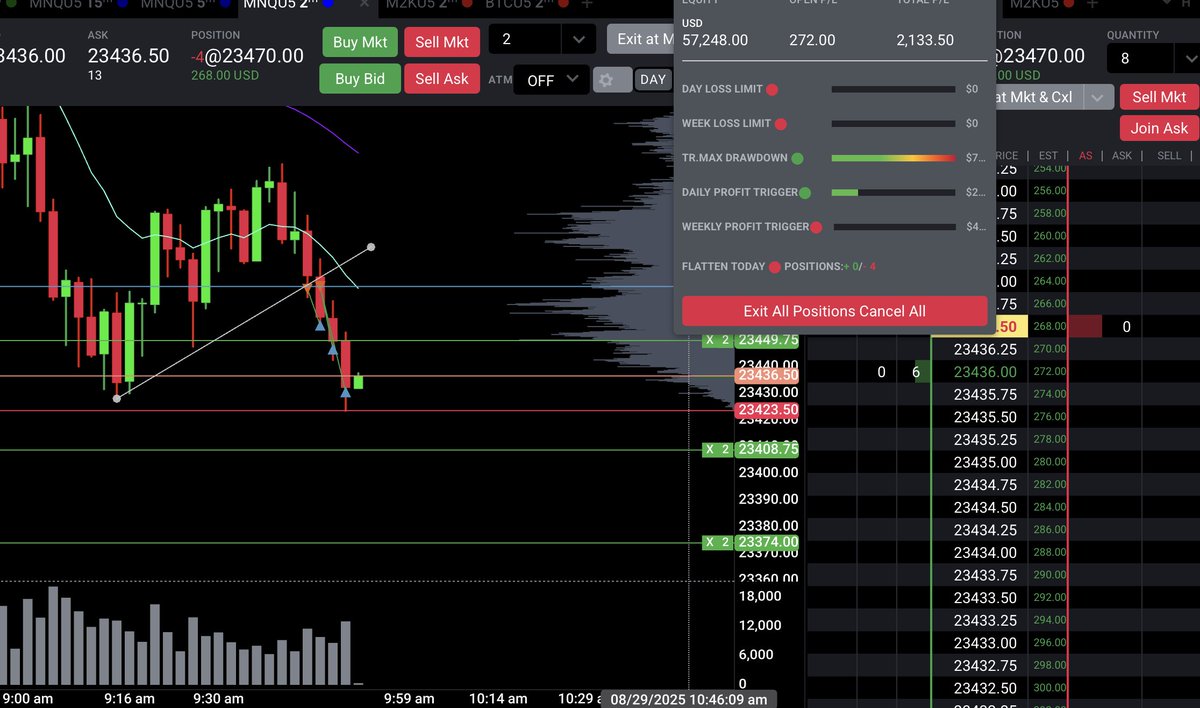
Task: Click the Tr.Max Drawdown gradient slider bar
Action: 893,157
